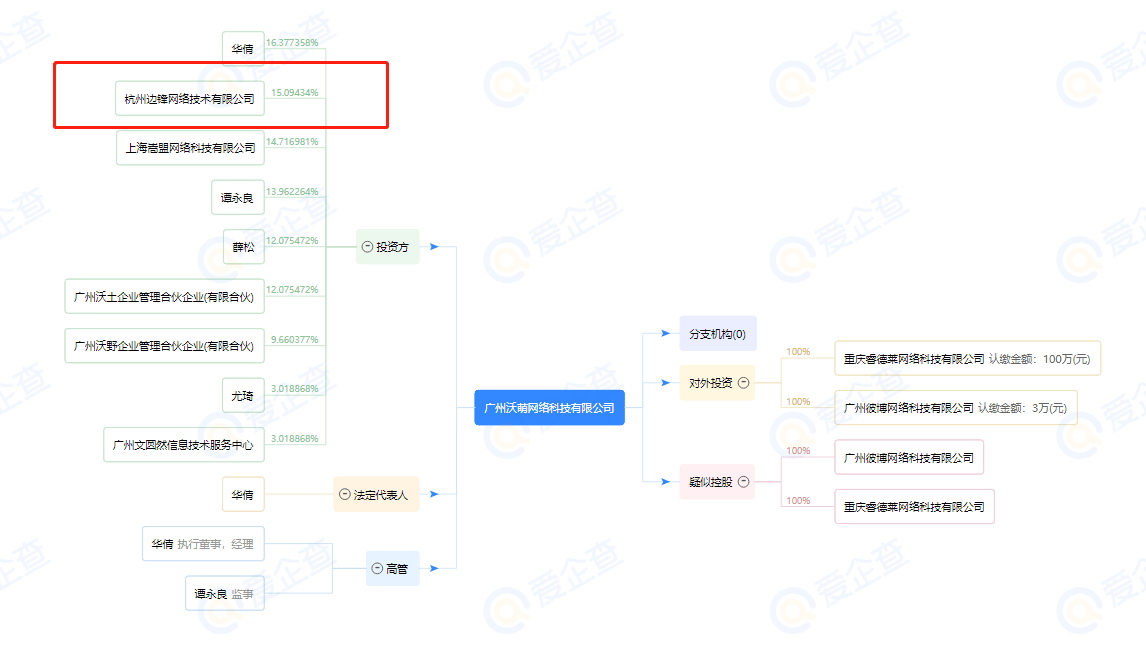The width and height of the screenshot is (1146, 646).
Task: Select investor 薛松 node
Action: coord(243,247)
